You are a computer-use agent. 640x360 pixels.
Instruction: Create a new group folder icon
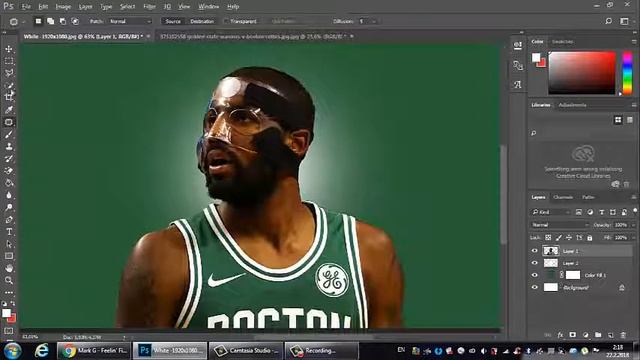(598, 335)
